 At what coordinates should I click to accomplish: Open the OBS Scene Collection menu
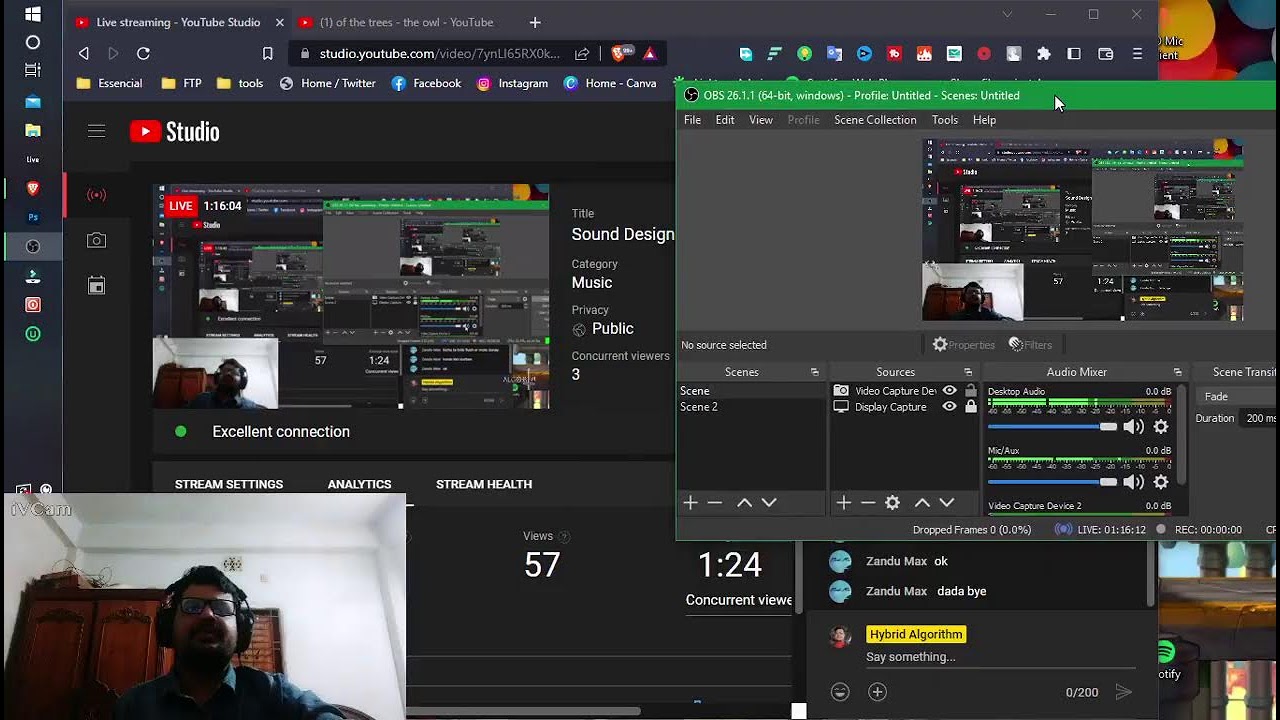click(x=875, y=120)
